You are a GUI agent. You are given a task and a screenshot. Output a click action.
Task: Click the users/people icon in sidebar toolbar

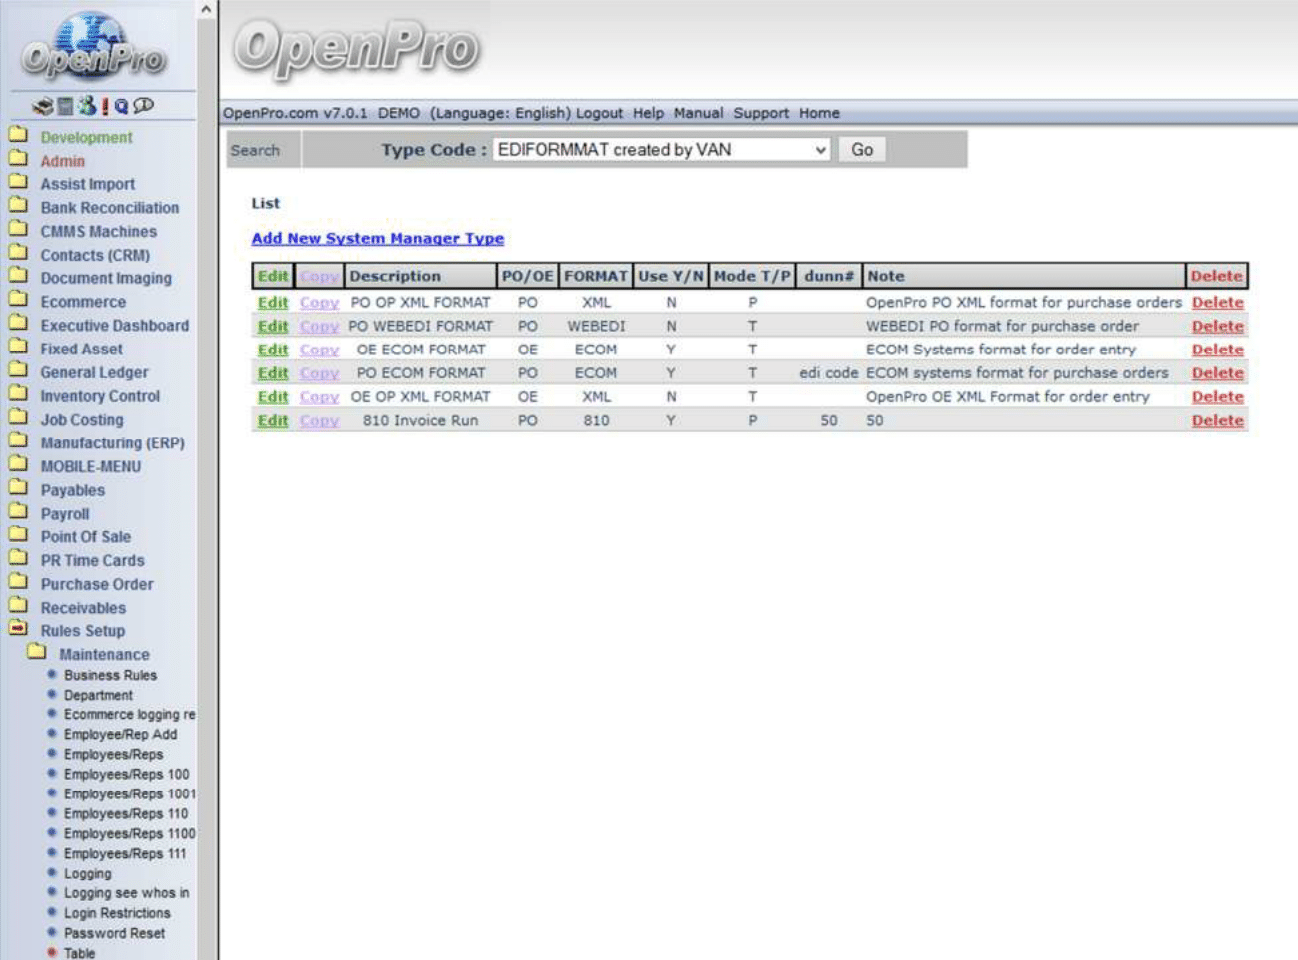87,105
